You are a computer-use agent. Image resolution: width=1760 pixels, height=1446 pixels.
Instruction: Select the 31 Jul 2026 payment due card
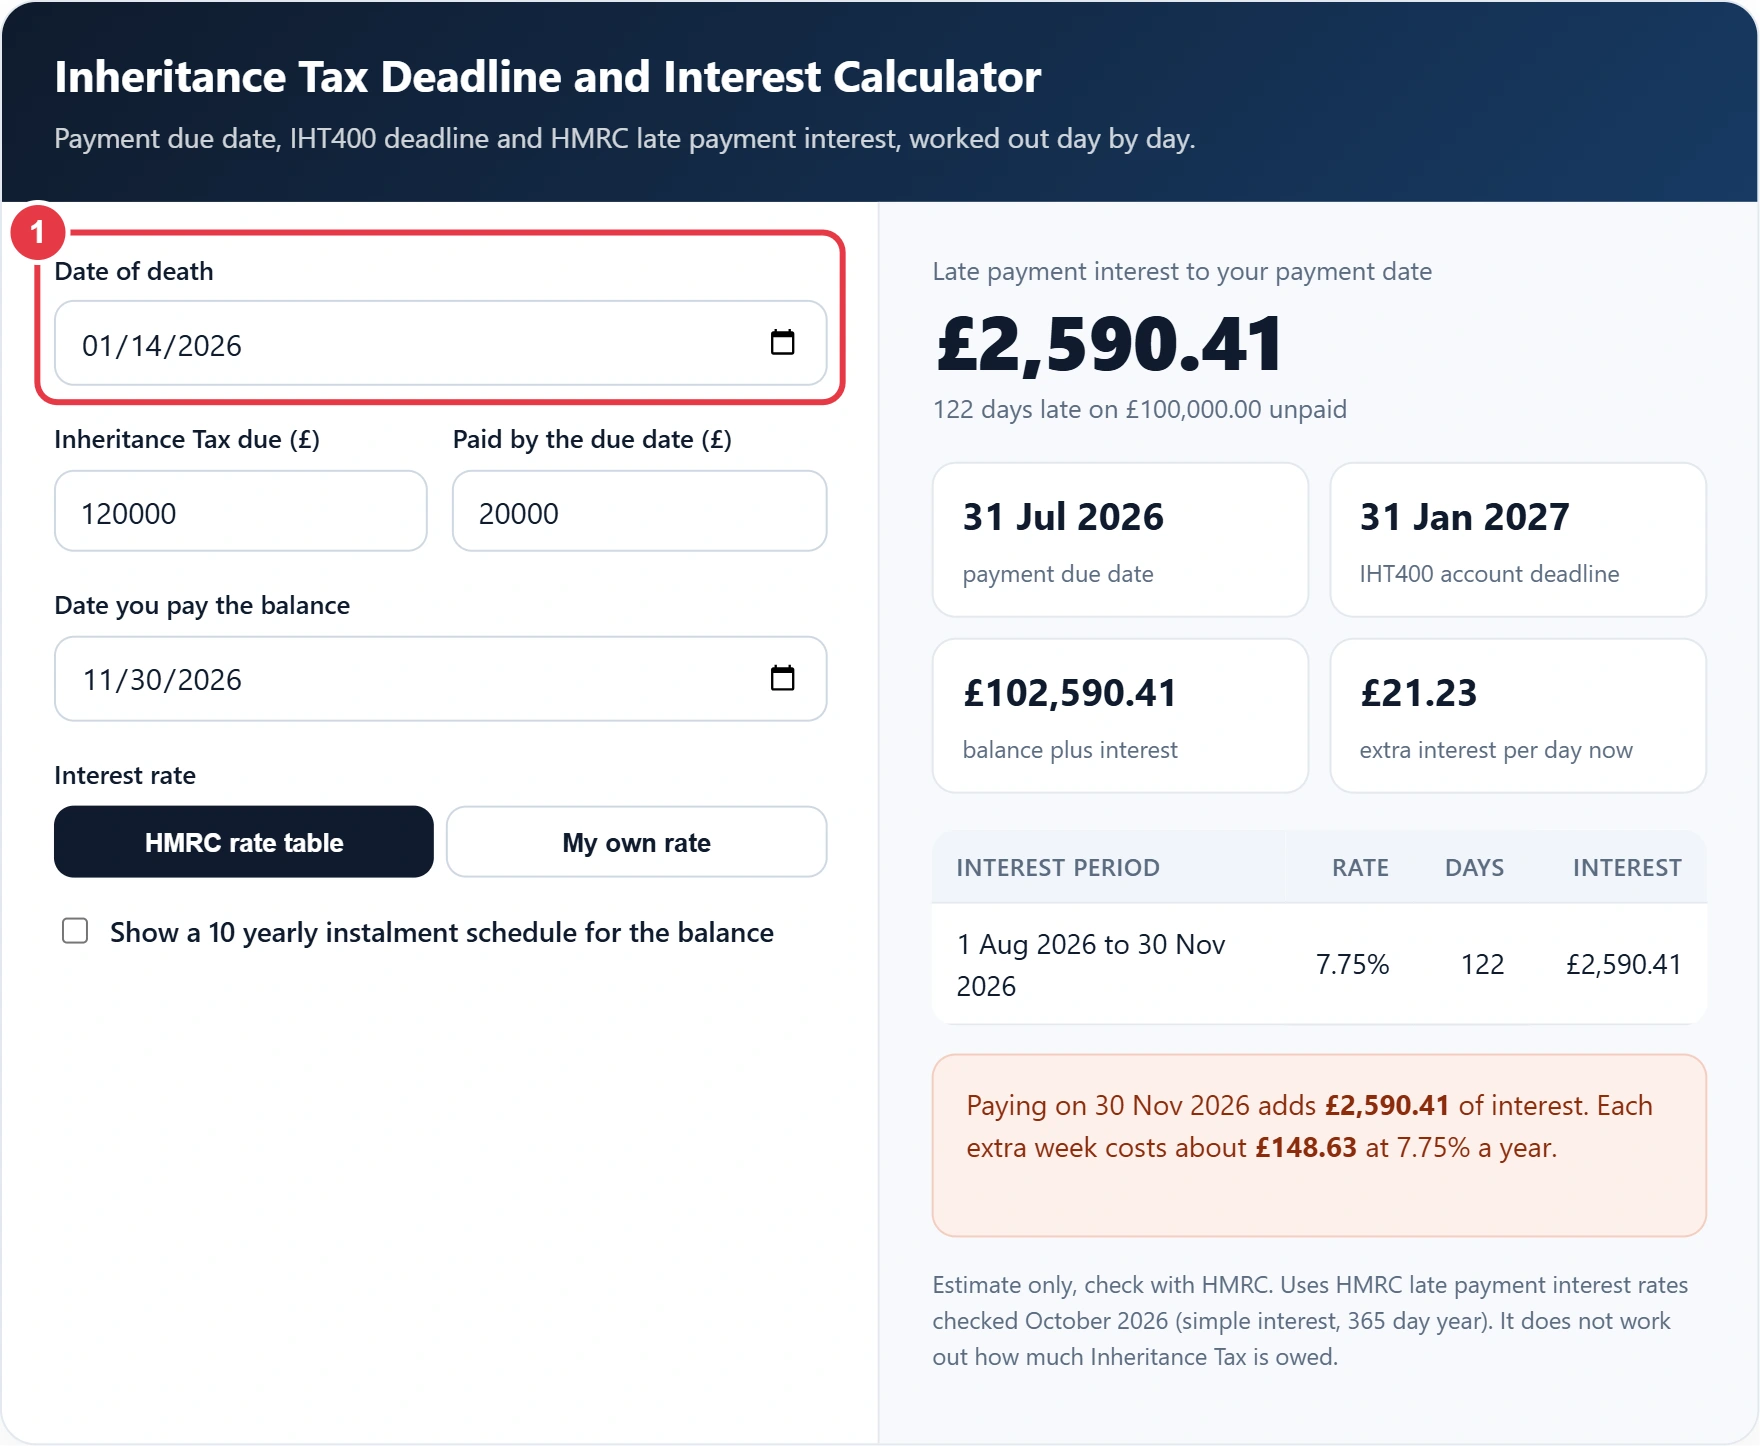(x=1120, y=540)
